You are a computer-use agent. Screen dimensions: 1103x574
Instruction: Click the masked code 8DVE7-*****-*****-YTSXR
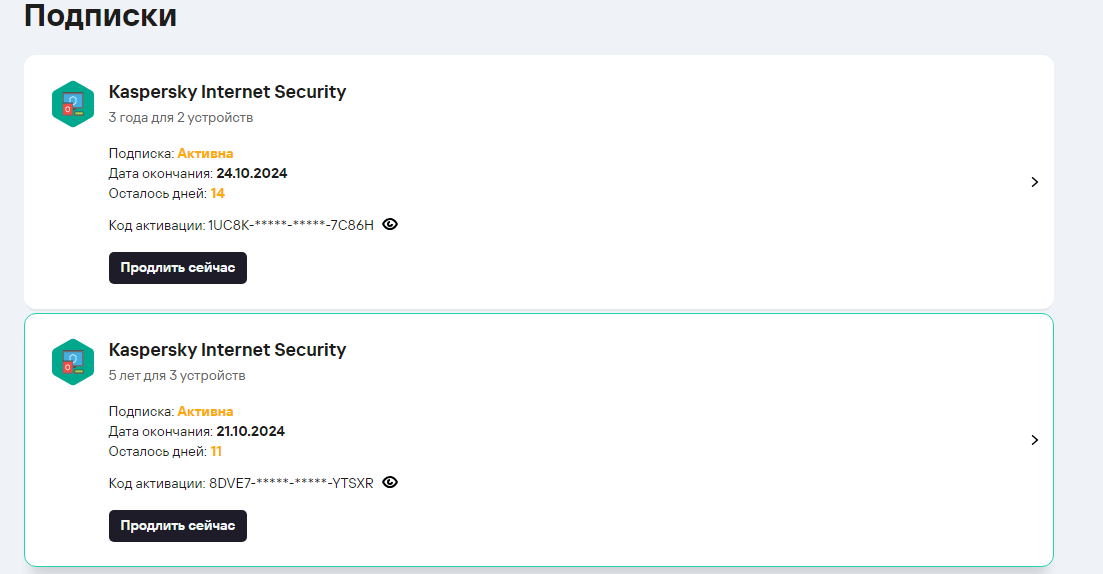[x=291, y=483]
